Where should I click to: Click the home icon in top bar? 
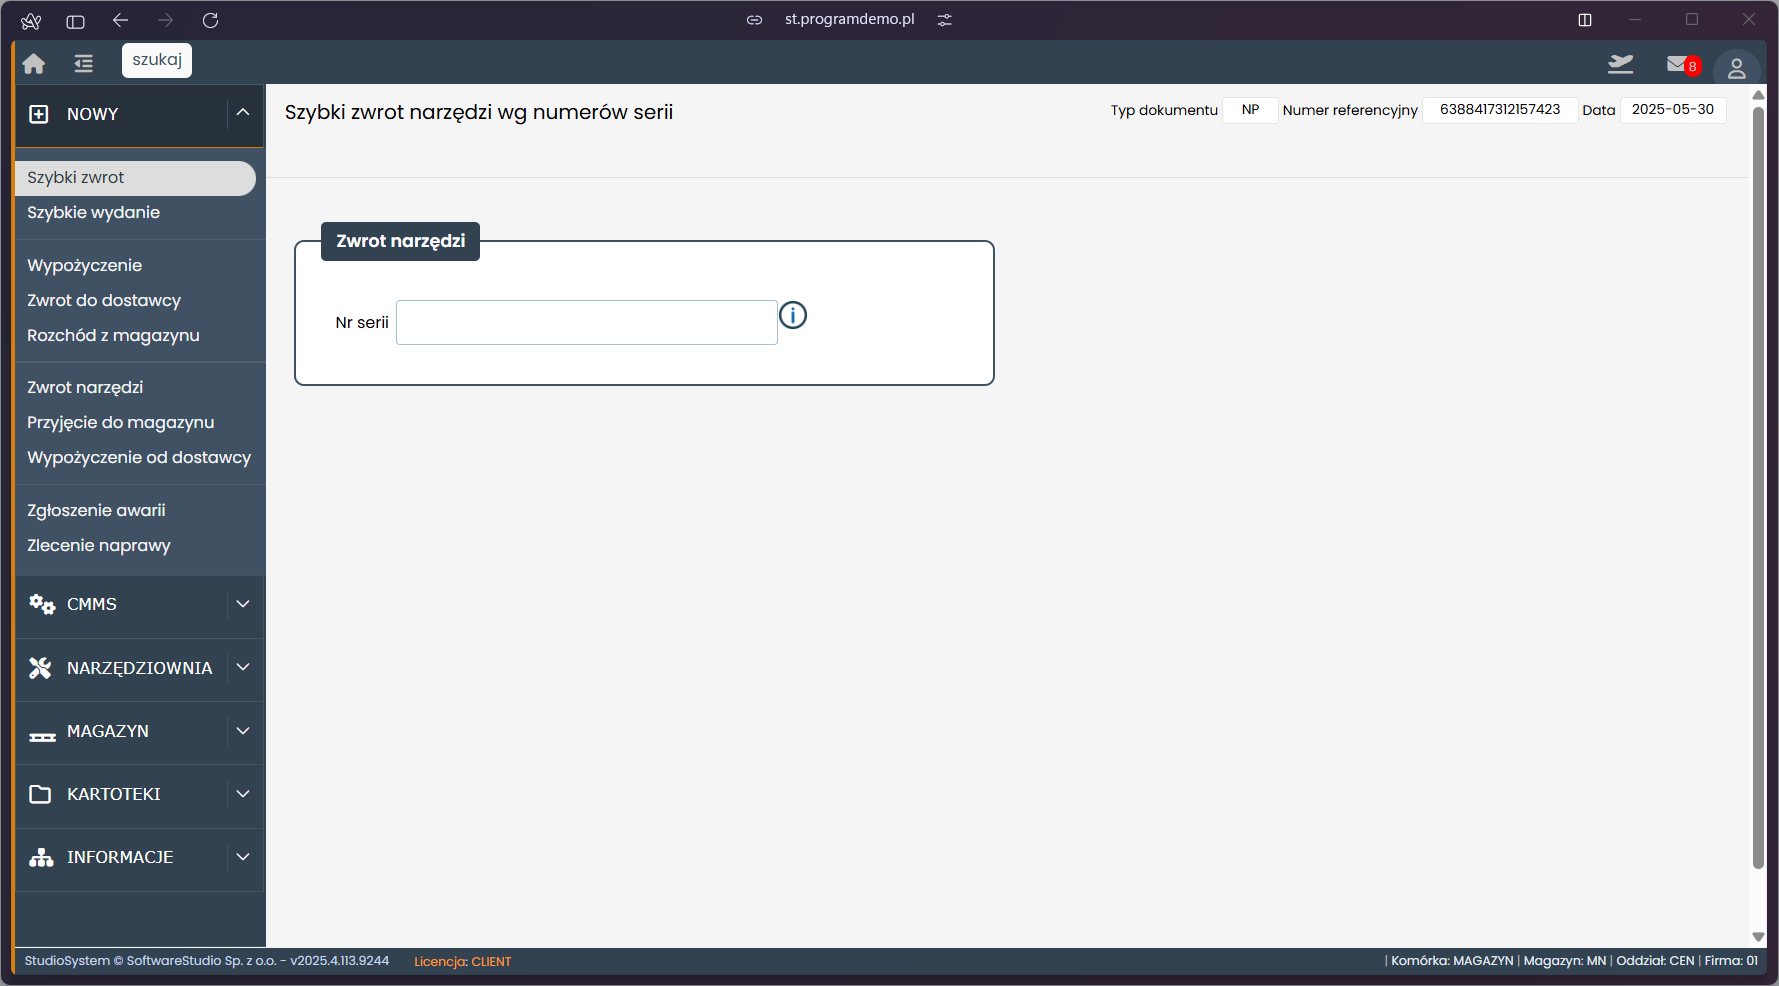coord(34,64)
